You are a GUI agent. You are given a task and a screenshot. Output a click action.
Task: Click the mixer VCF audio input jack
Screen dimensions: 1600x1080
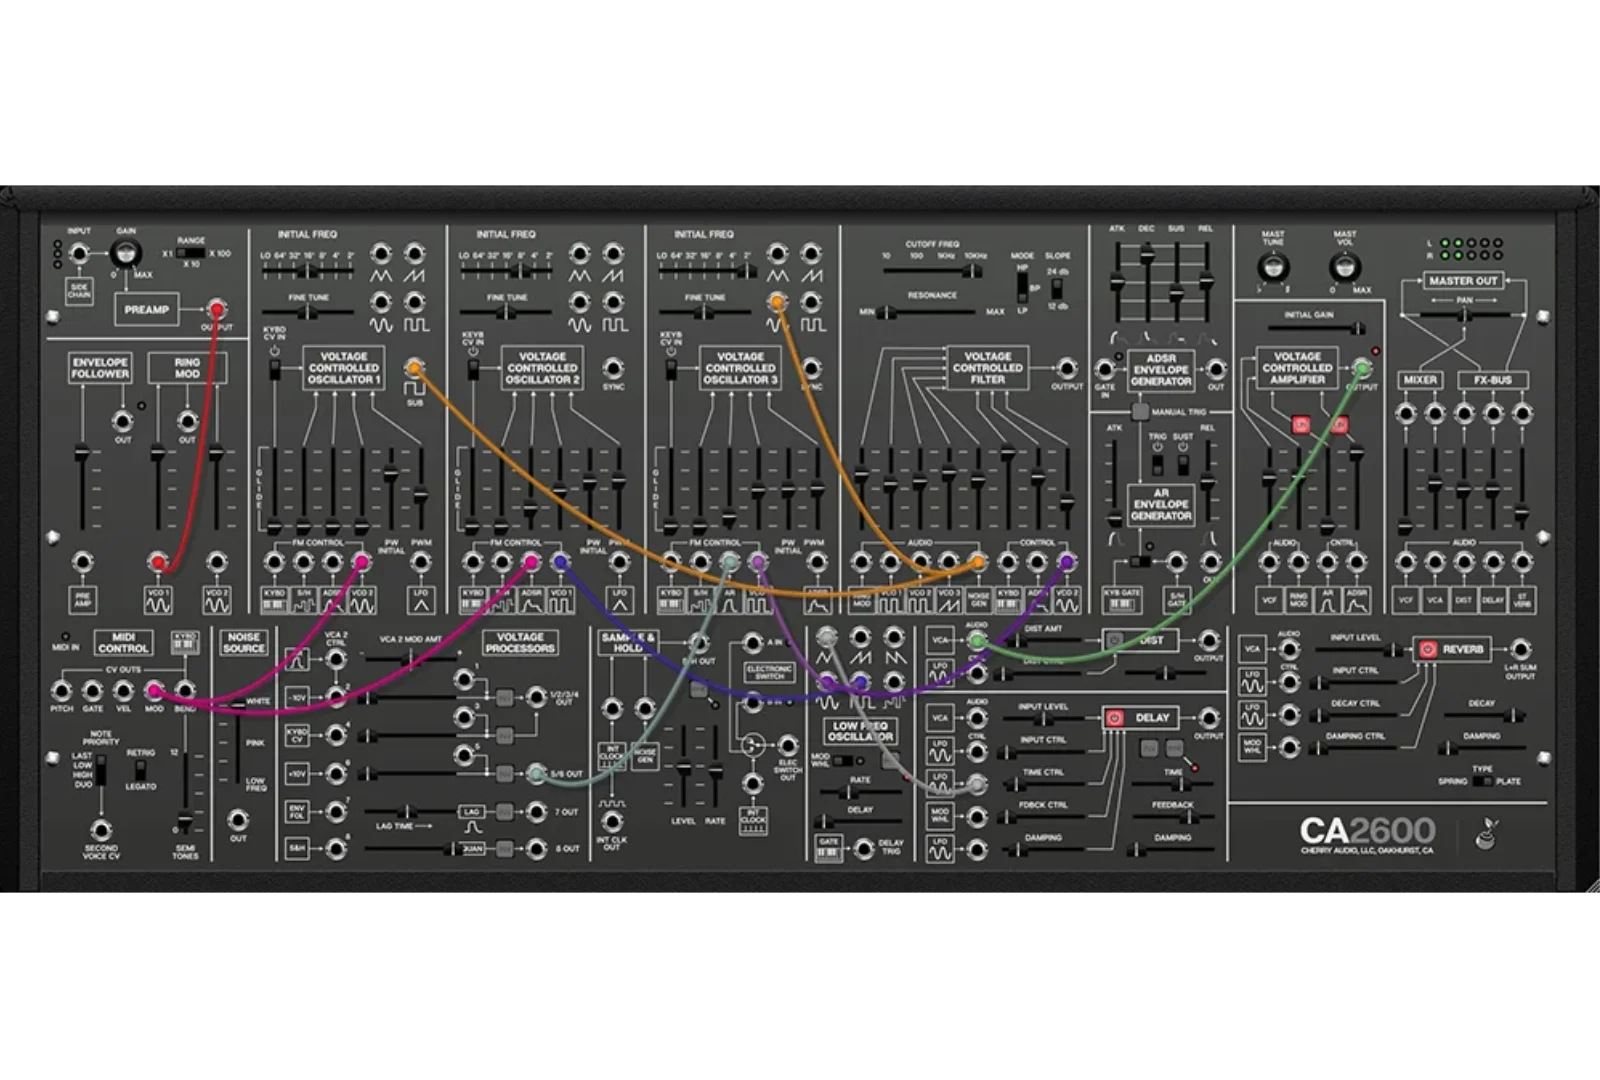[1406, 562]
